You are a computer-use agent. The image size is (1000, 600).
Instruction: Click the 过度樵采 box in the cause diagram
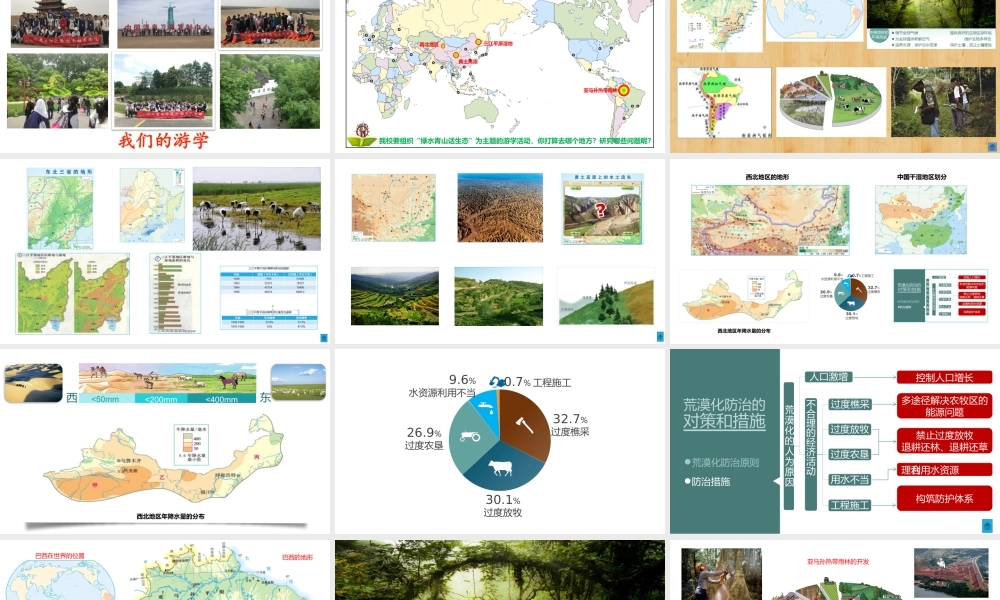coord(849,404)
